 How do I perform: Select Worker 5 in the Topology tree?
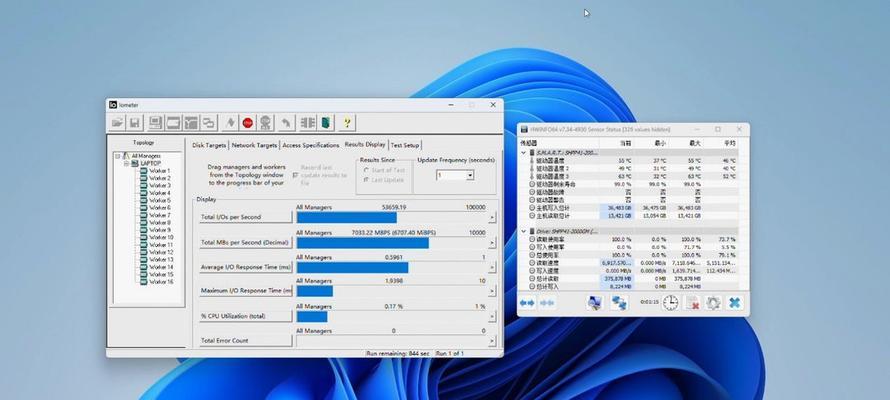tap(160, 200)
